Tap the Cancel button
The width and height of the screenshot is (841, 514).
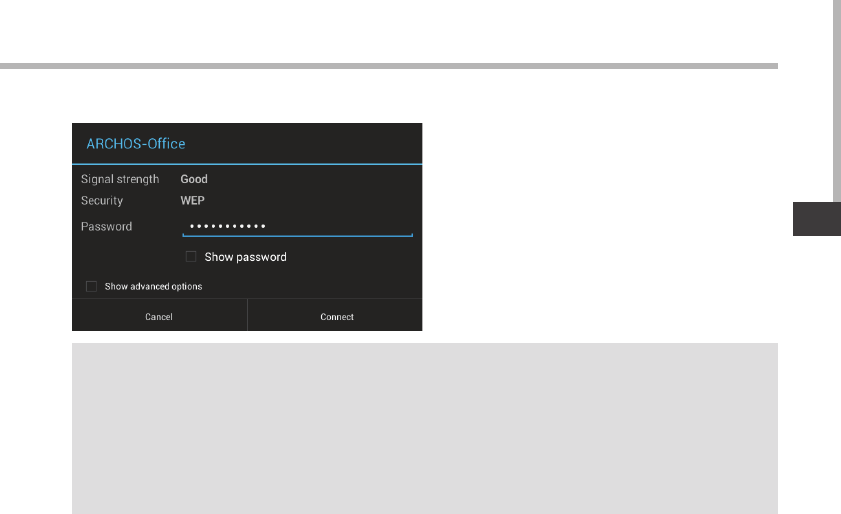pyautogui.click(x=159, y=317)
